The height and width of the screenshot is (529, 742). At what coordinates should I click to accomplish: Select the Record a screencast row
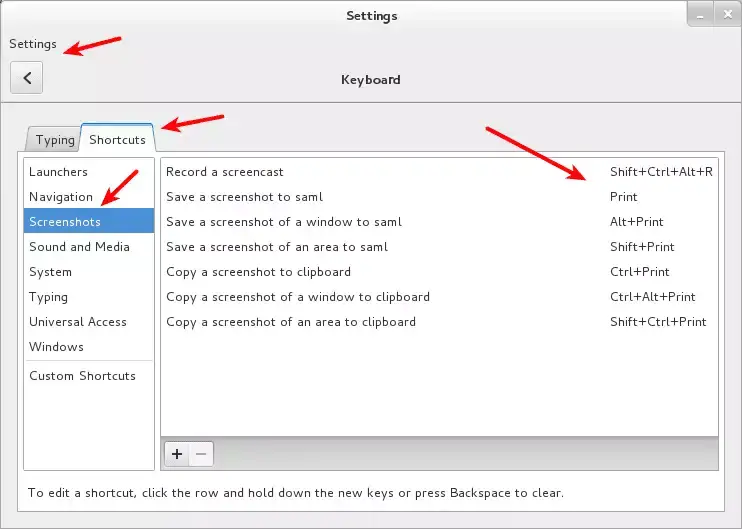(x=439, y=172)
